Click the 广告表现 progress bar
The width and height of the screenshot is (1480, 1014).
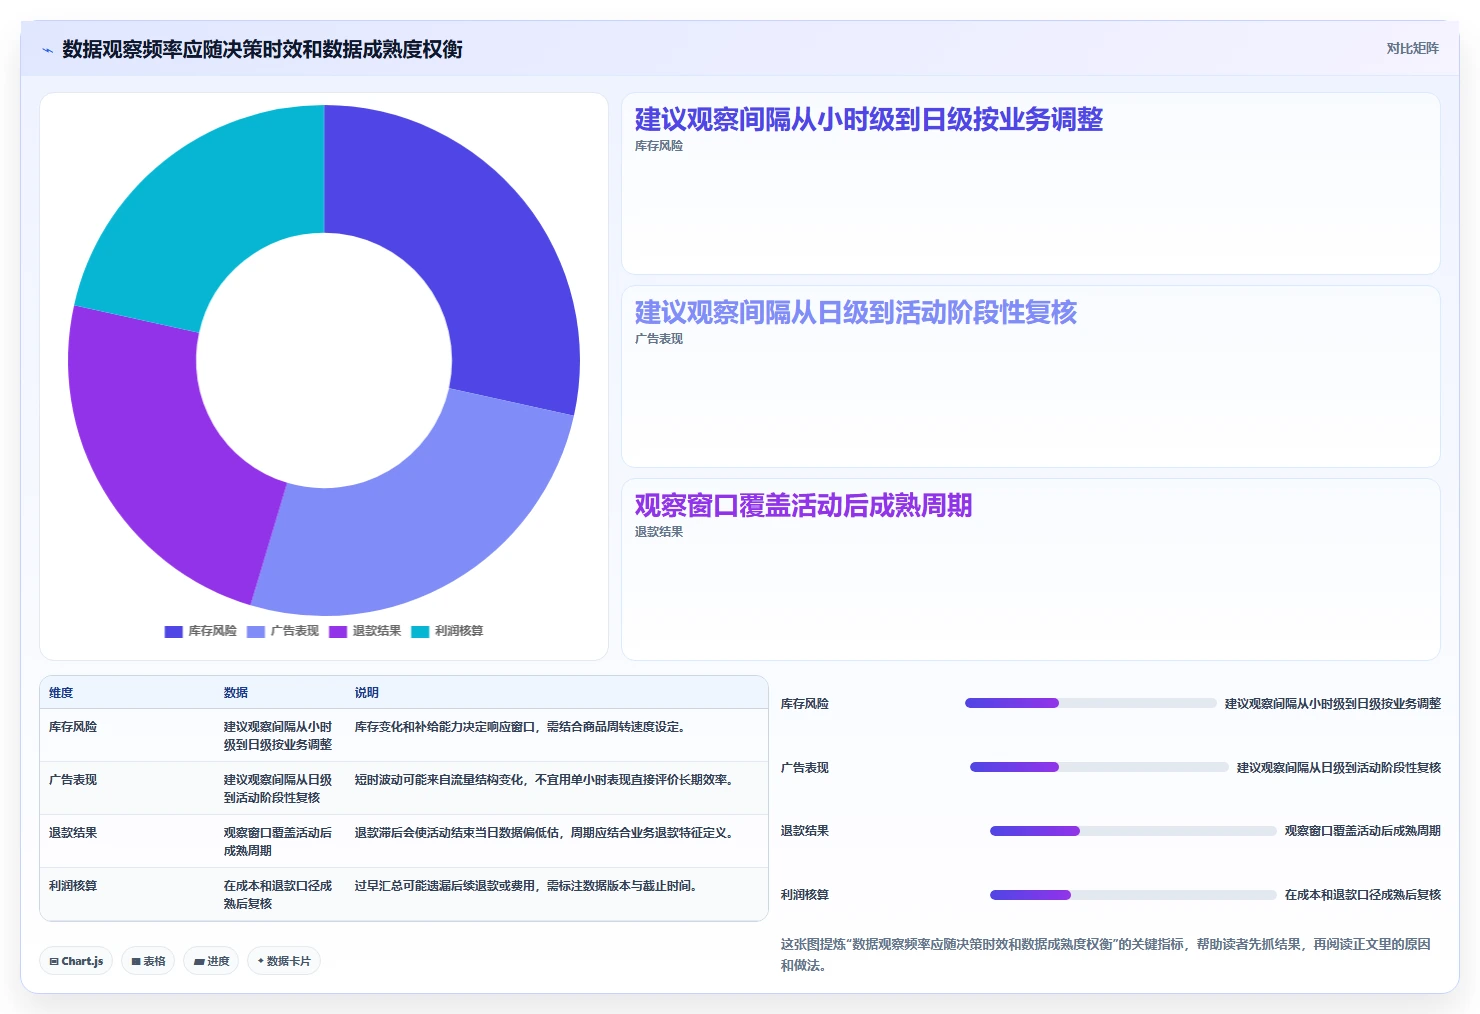click(x=1099, y=767)
